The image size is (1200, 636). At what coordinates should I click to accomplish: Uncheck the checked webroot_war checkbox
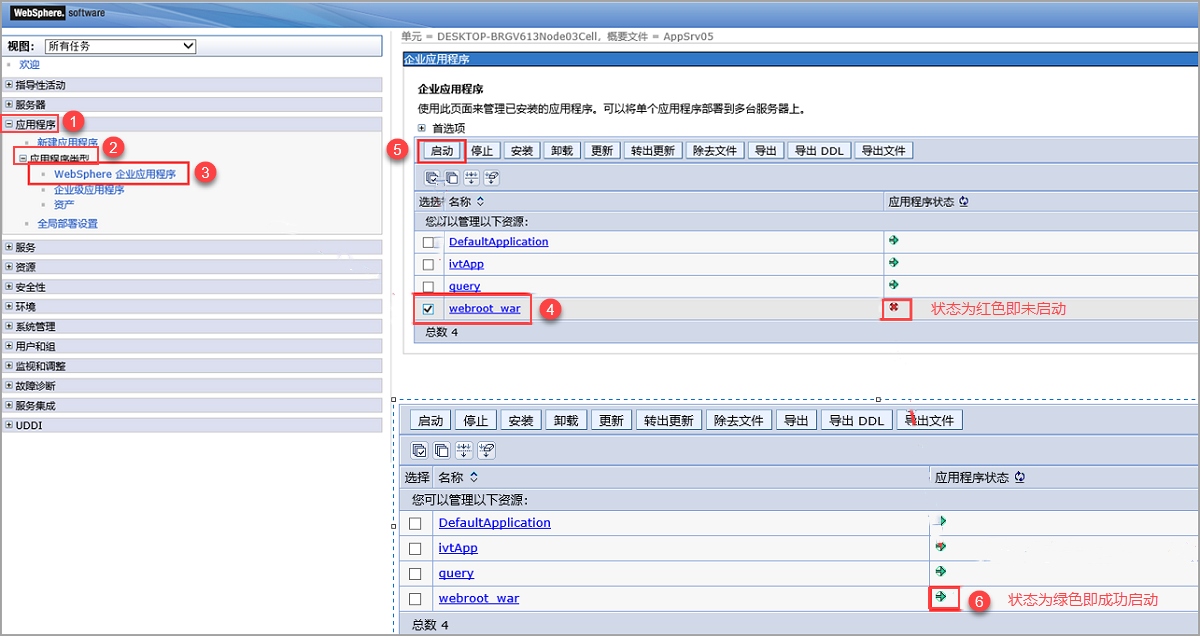428,309
